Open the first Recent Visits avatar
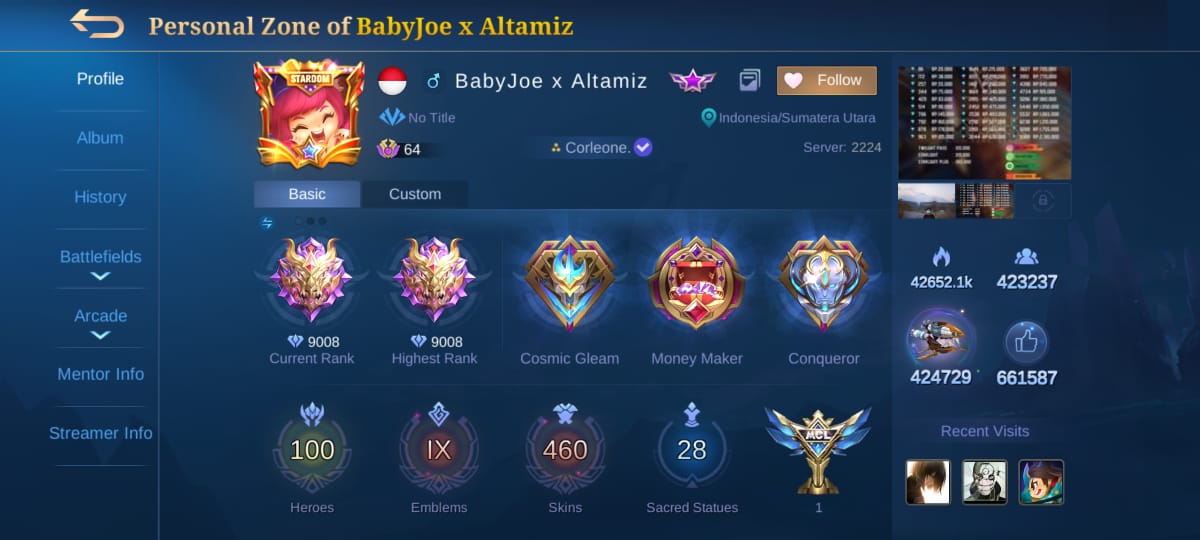This screenshot has width=1200, height=540. pyautogui.click(x=928, y=482)
